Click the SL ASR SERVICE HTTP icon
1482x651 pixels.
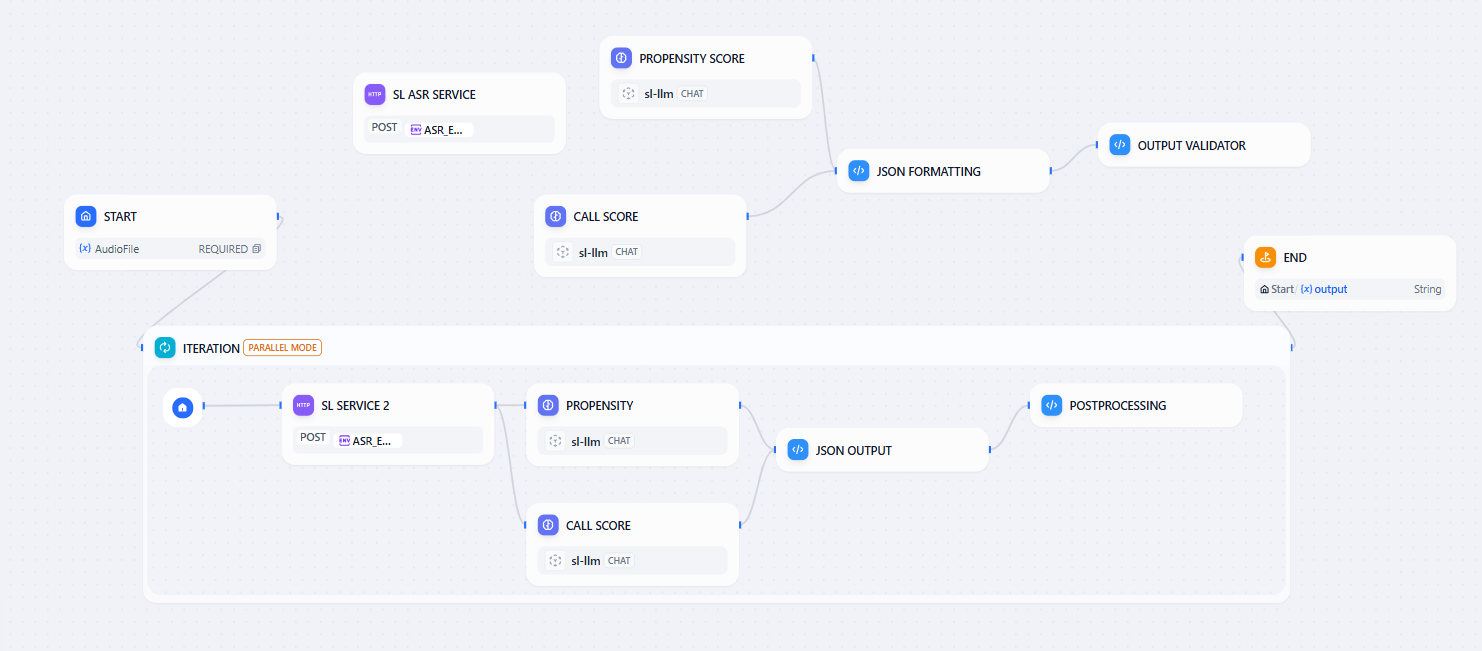375,94
